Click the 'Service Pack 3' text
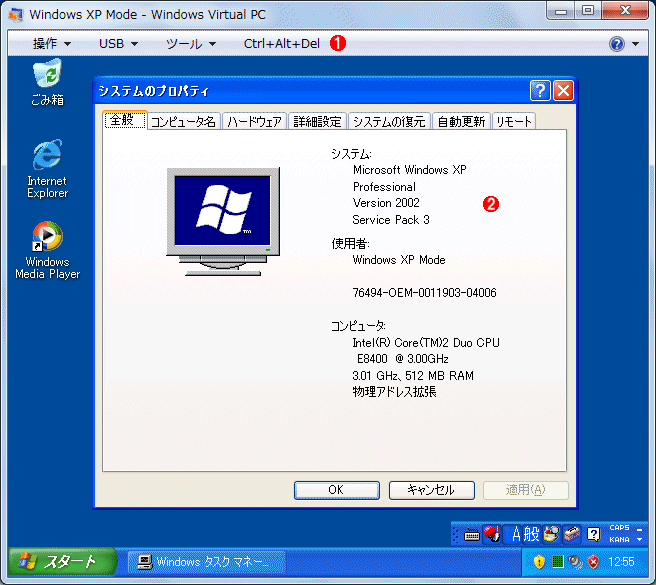This screenshot has height=585, width=656. point(391,220)
